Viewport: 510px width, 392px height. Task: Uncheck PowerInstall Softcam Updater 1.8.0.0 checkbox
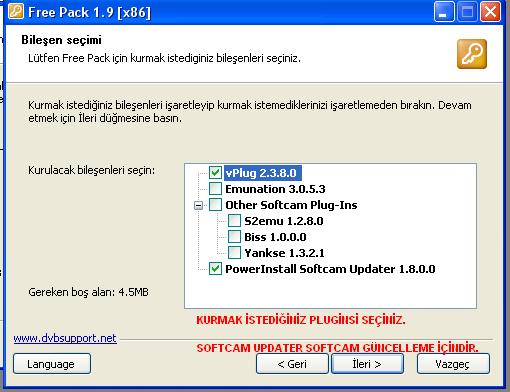(x=215, y=268)
